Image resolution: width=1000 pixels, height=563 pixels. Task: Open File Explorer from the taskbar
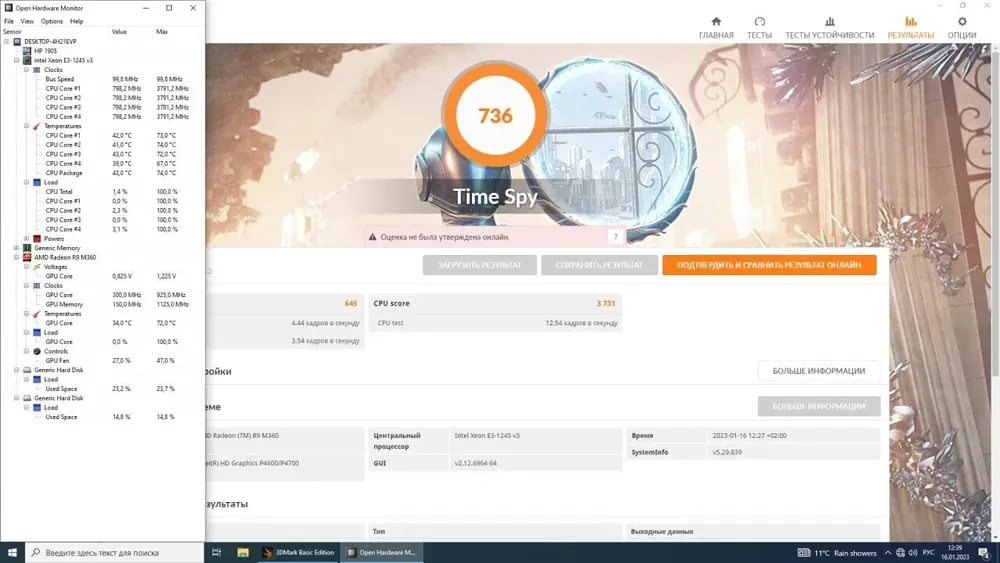[243, 552]
